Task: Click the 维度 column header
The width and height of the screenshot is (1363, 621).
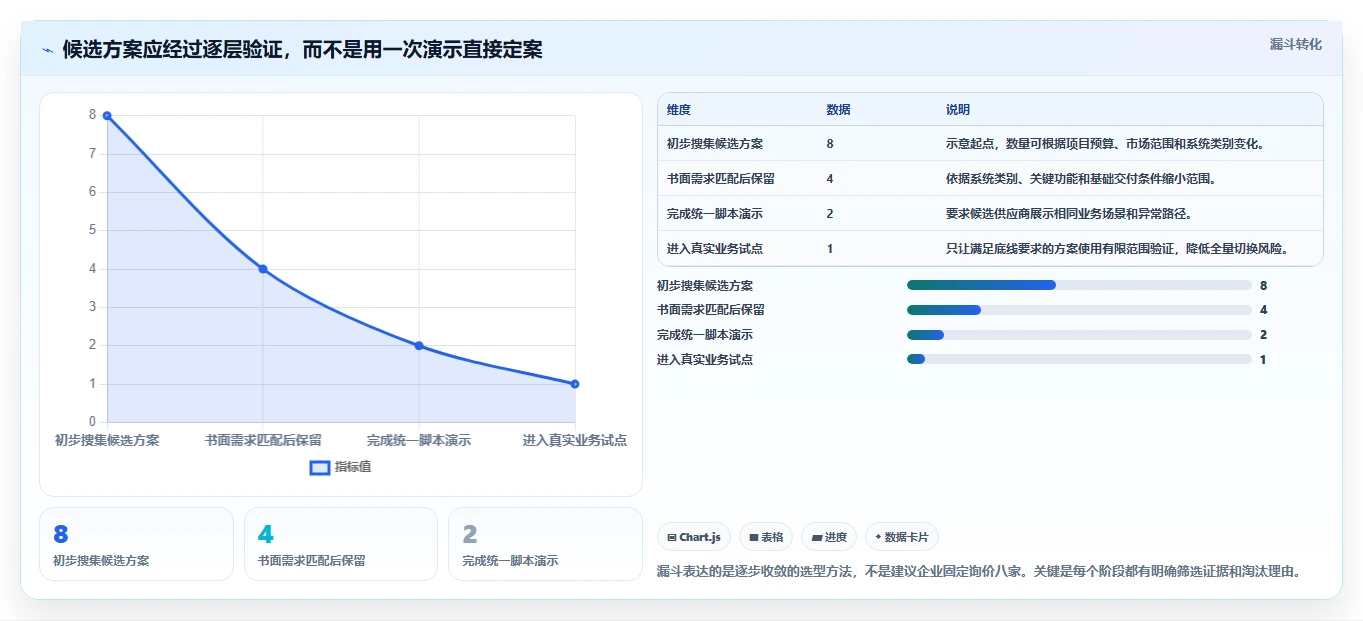Action: pyautogui.click(x=679, y=110)
